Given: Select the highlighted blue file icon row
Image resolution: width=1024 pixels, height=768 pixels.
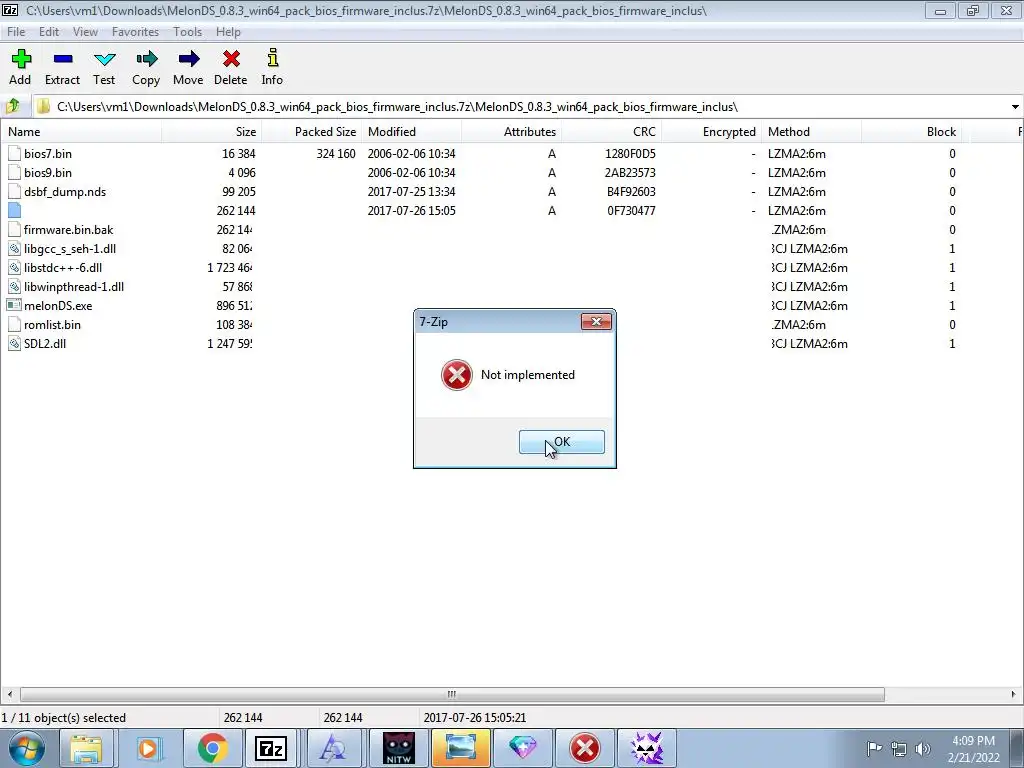Looking at the screenshot, I should click(x=14, y=210).
